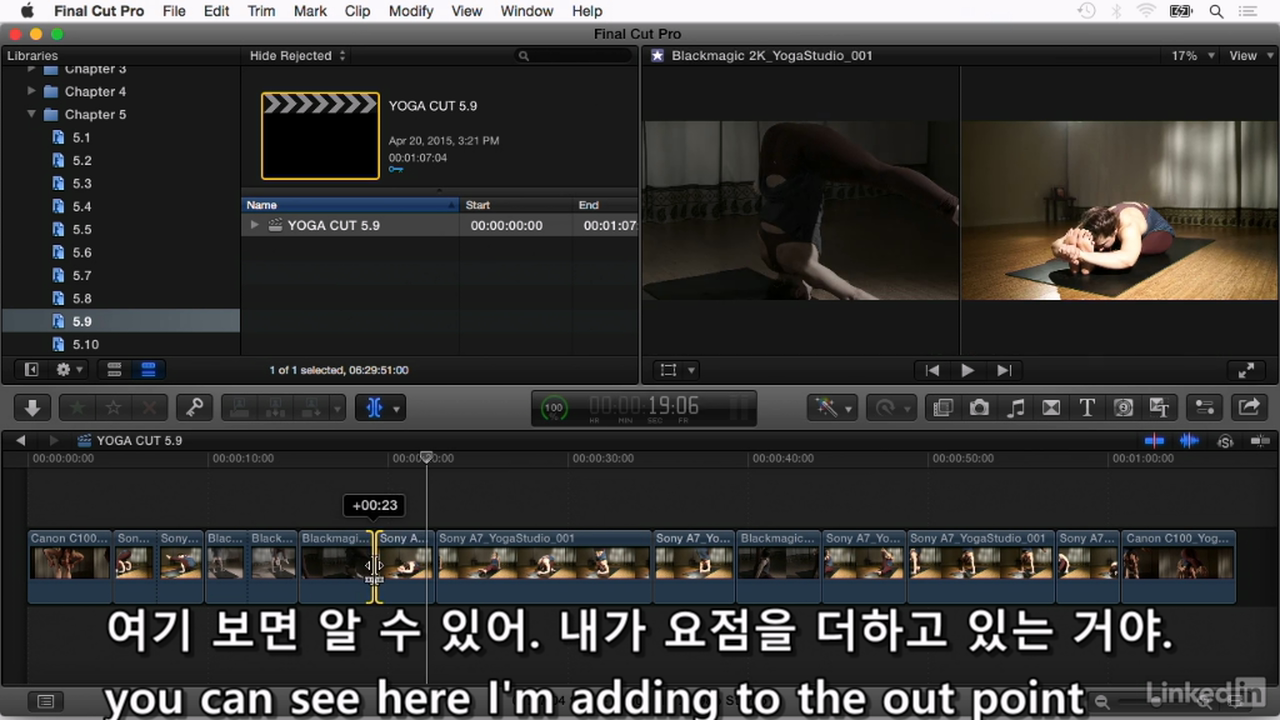Go to previous edit in viewer
1280x720 pixels.
coord(932,370)
